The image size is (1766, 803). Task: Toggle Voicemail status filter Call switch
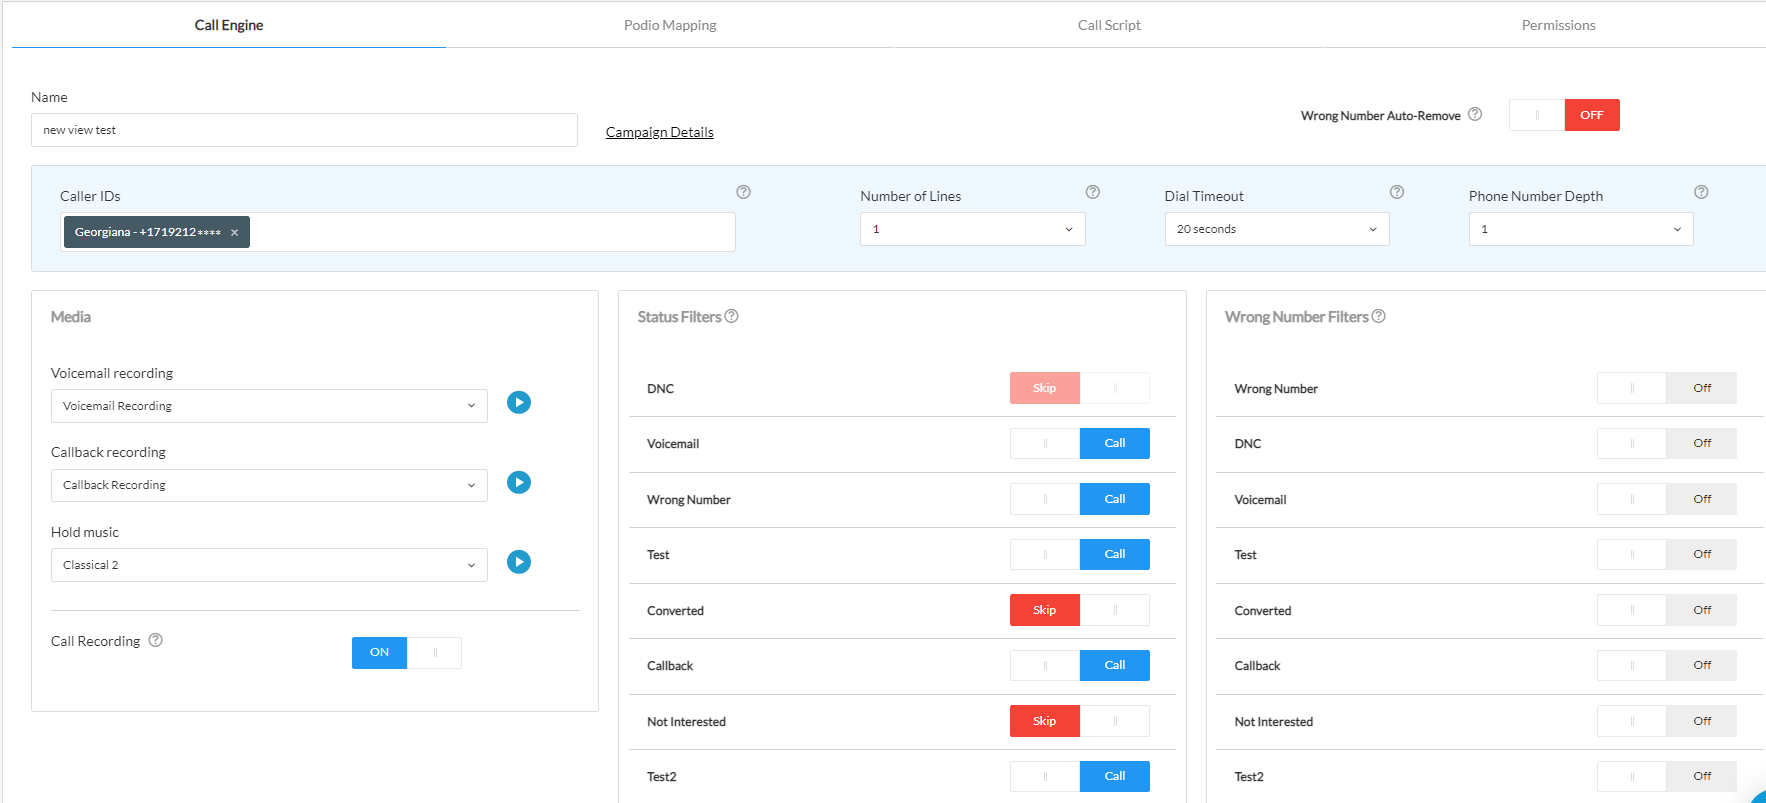click(1079, 444)
